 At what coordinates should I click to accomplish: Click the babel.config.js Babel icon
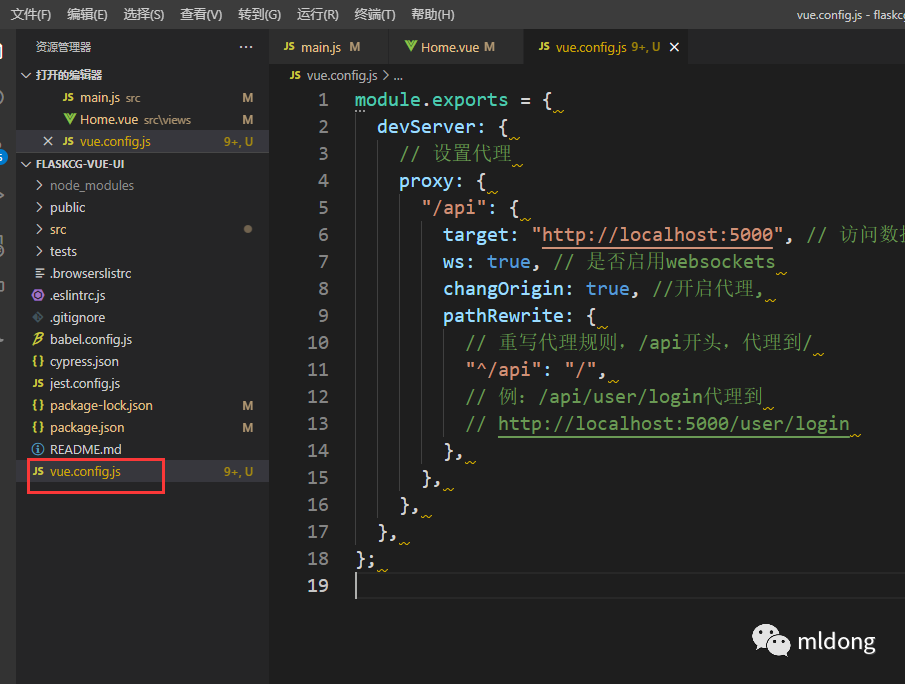point(38,339)
